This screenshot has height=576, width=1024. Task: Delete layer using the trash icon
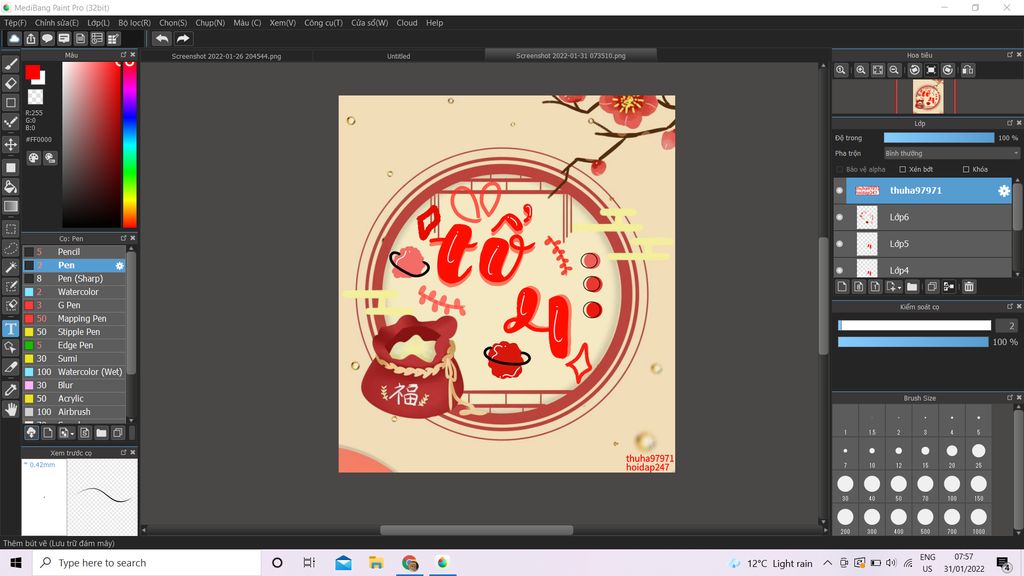click(968, 287)
